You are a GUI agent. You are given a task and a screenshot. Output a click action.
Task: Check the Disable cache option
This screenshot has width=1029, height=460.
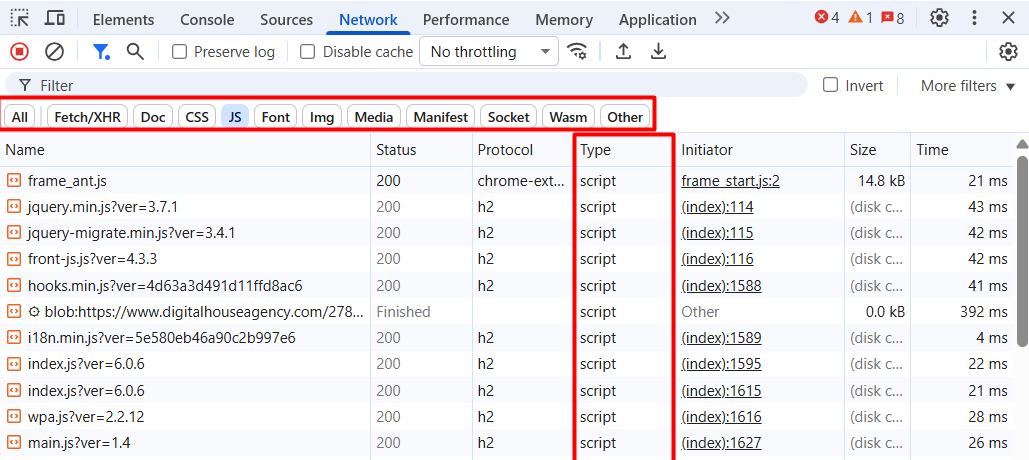308,52
